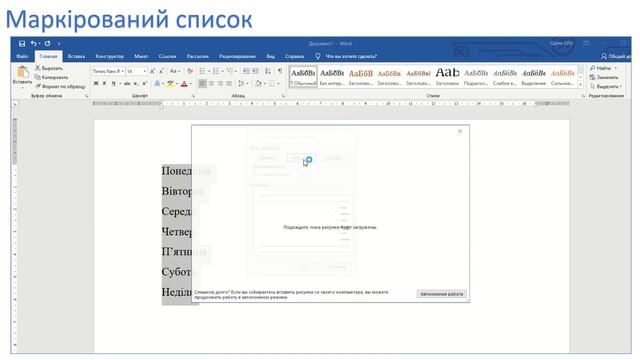
Task: Increase the font size
Action: point(152,71)
